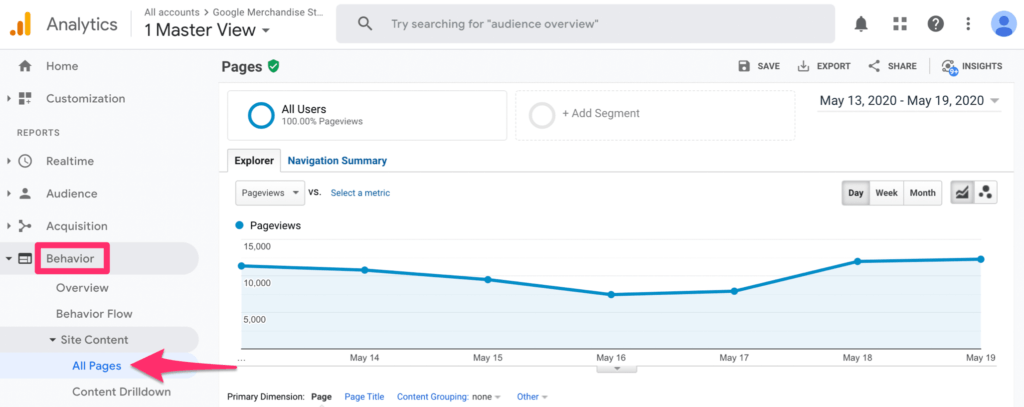Image resolution: width=1024 pixels, height=407 pixels.
Task: Switch to motion chart view
Action: click(985, 193)
